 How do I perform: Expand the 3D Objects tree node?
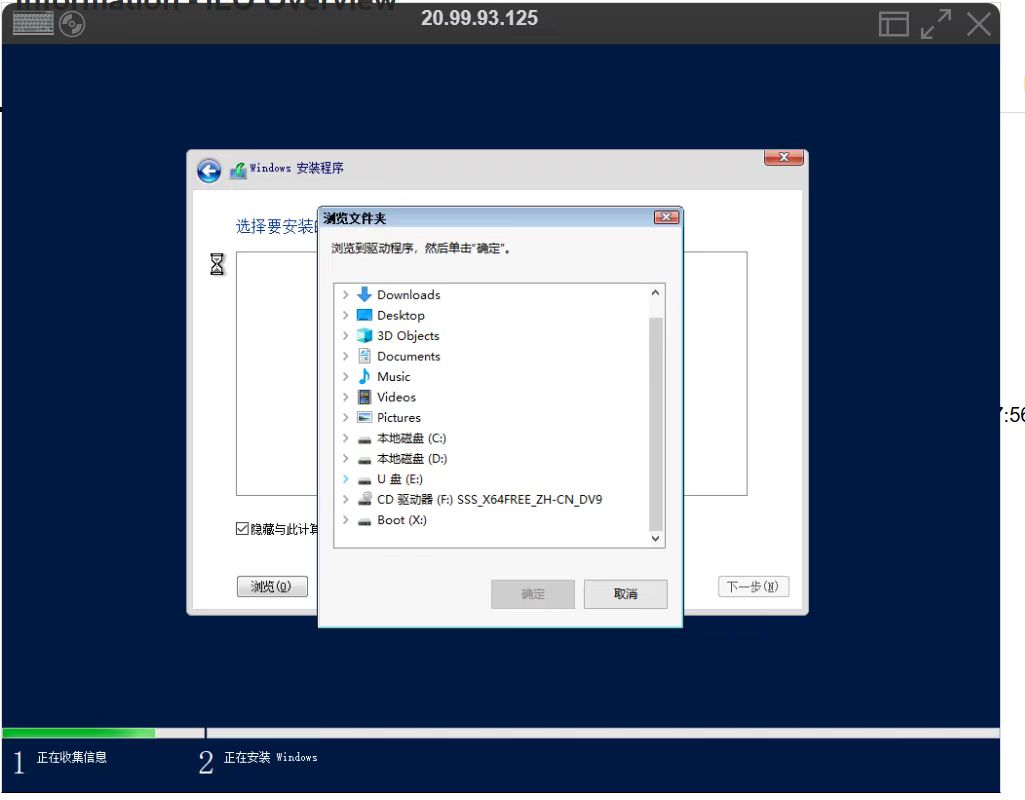click(346, 335)
